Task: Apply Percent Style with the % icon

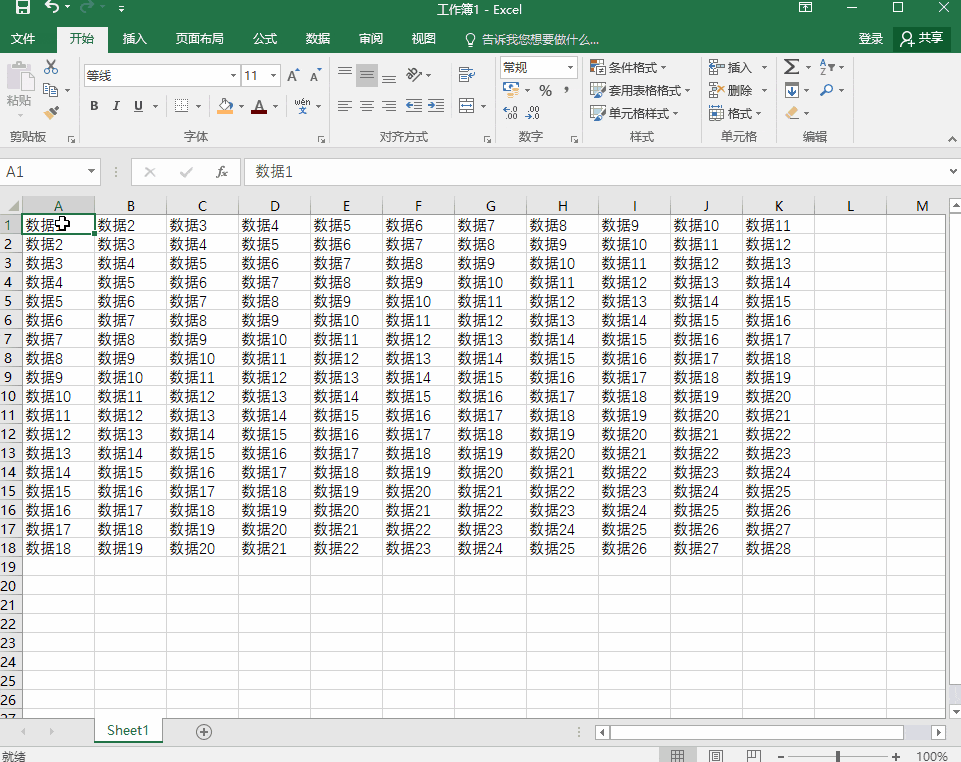Action: (x=545, y=91)
